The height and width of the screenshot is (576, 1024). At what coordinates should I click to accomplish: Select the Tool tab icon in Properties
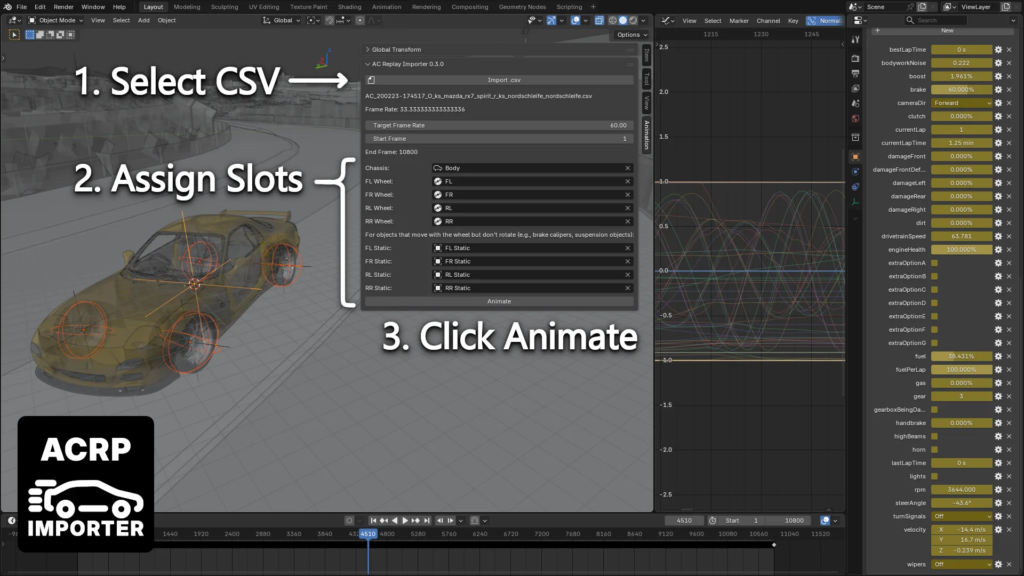pos(856,40)
